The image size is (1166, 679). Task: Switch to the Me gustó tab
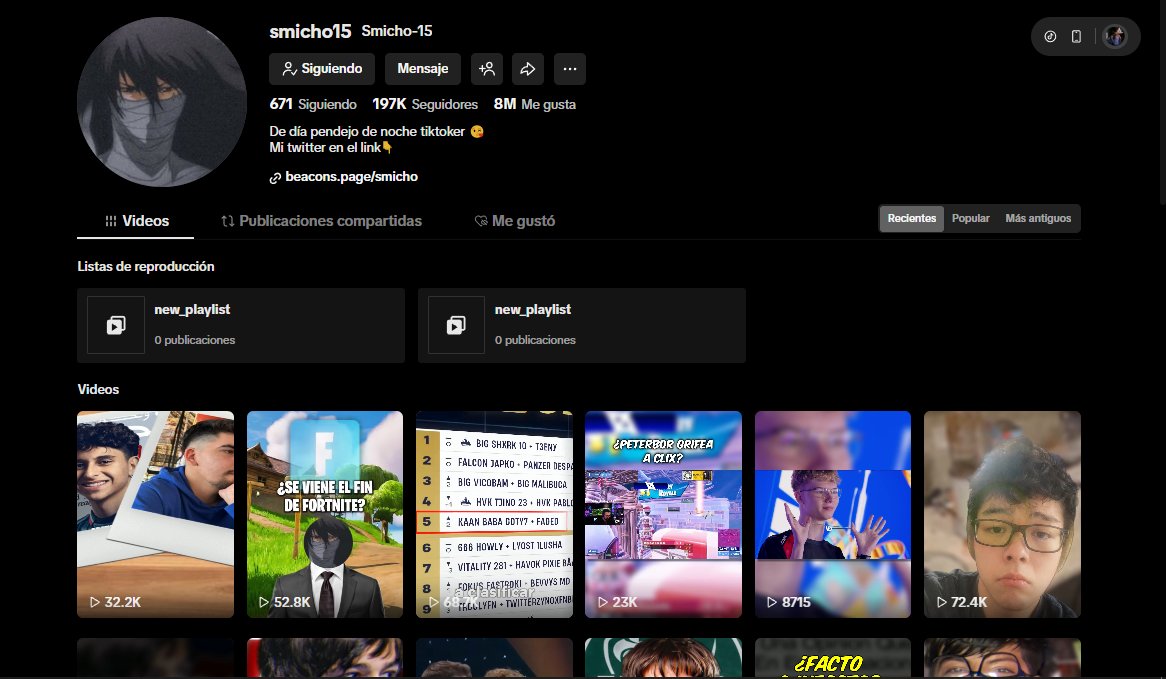(x=515, y=221)
